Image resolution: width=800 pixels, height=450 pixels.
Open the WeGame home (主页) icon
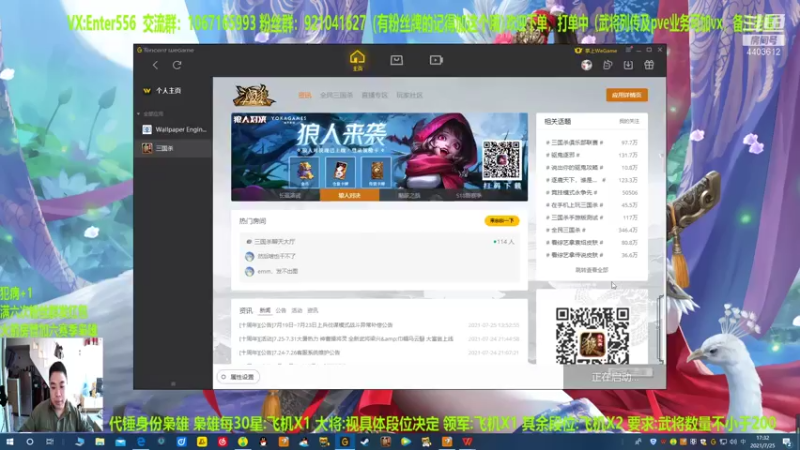click(x=357, y=60)
